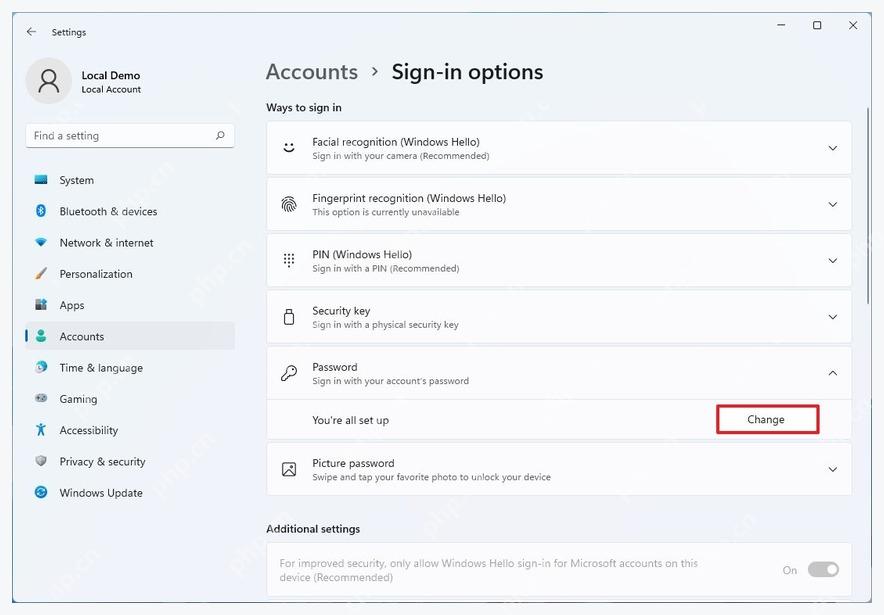Click 'Swipe and tap your favorite photo' description
The image size is (884, 615).
pos(431,477)
